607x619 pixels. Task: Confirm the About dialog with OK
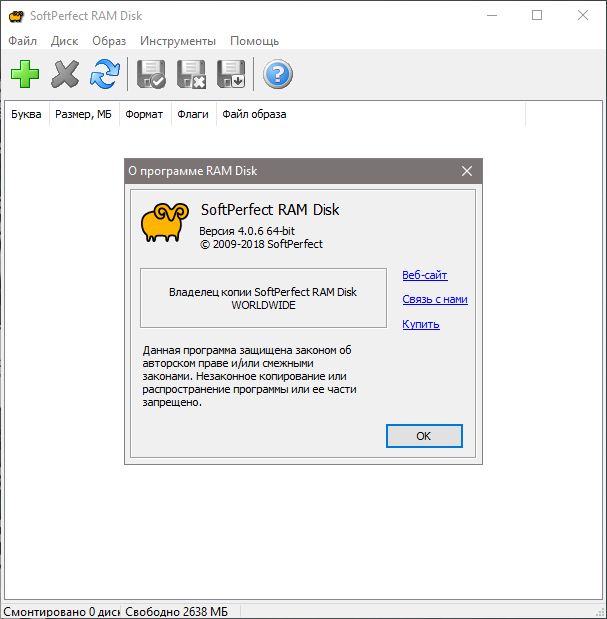pos(424,436)
